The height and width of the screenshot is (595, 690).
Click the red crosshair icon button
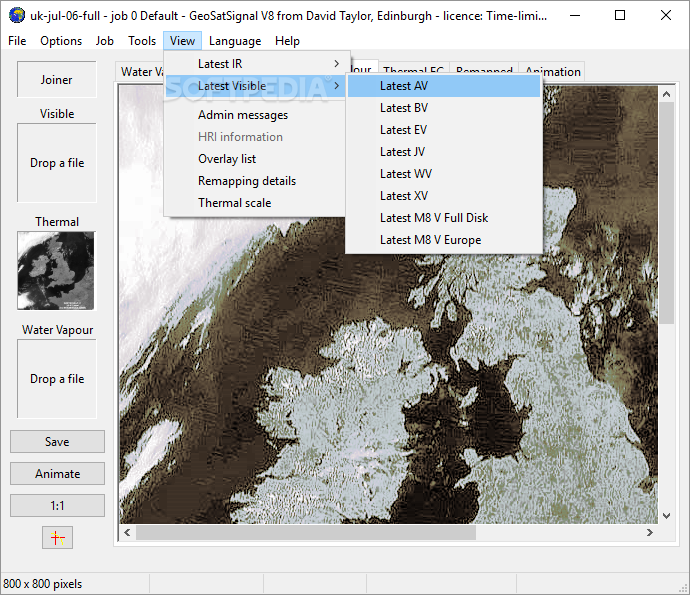pos(57,537)
